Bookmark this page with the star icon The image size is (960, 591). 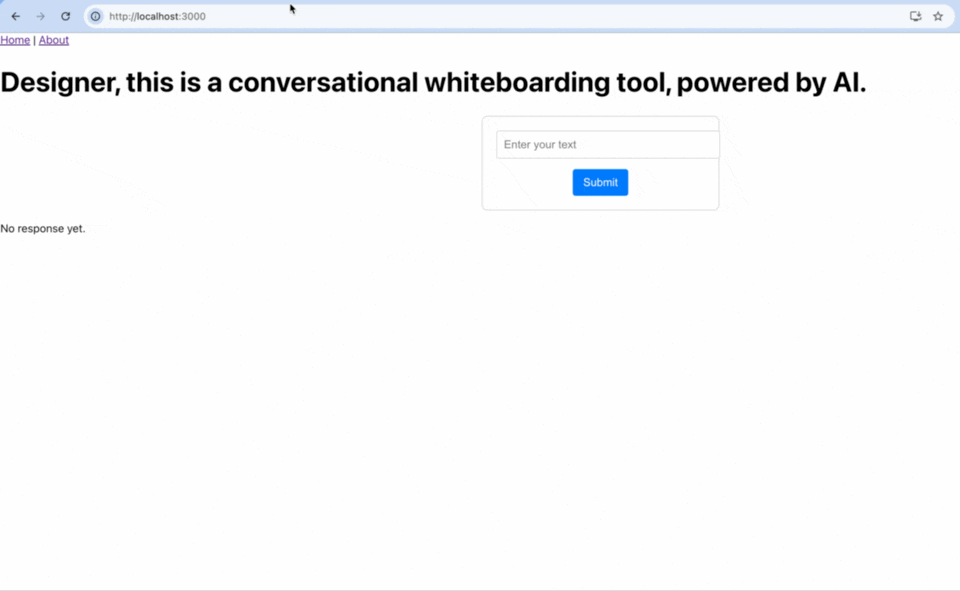[938, 16]
